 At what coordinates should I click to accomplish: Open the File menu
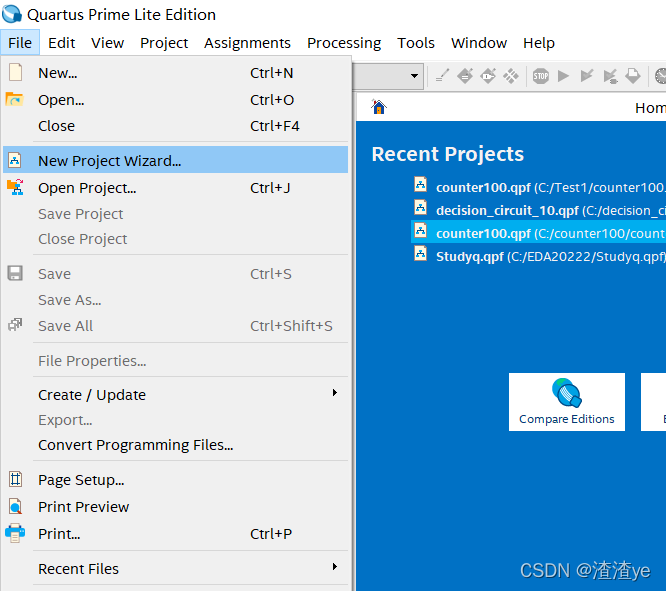pyautogui.click(x=20, y=42)
